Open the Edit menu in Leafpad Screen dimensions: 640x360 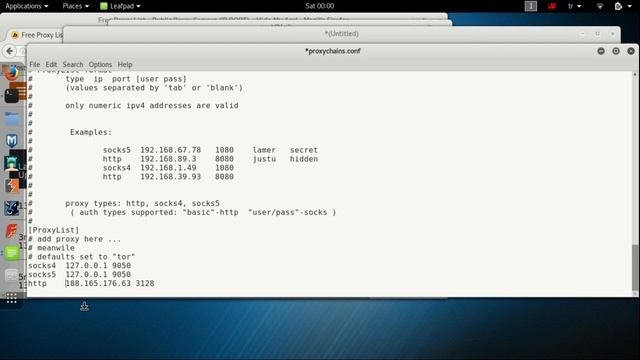(x=51, y=64)
